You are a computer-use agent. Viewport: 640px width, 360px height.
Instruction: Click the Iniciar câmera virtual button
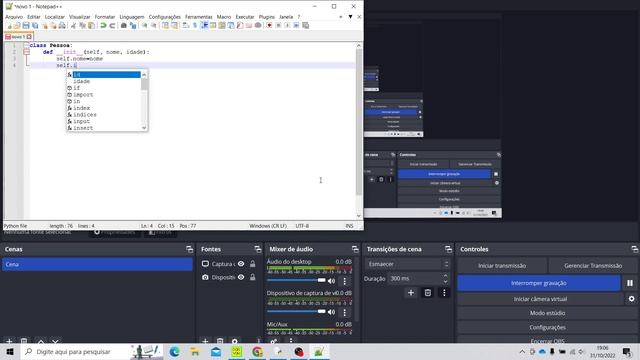point(540,299)
